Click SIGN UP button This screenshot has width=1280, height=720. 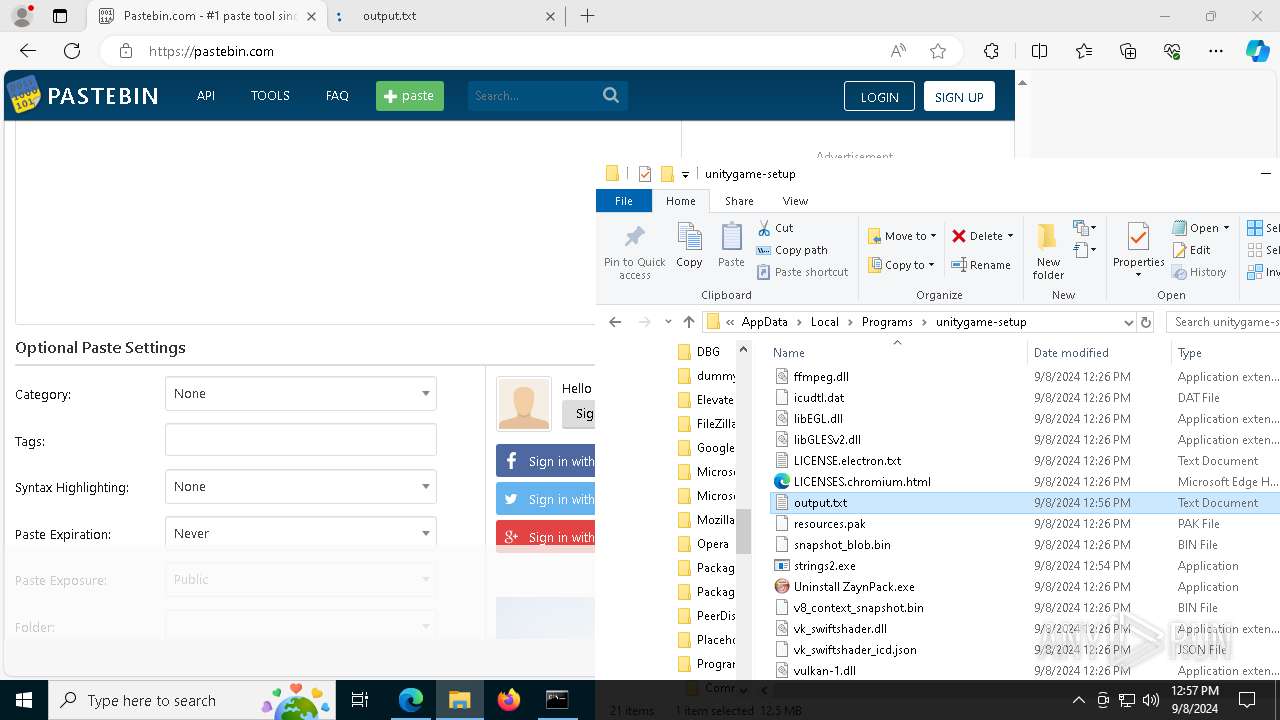[959, 96]
